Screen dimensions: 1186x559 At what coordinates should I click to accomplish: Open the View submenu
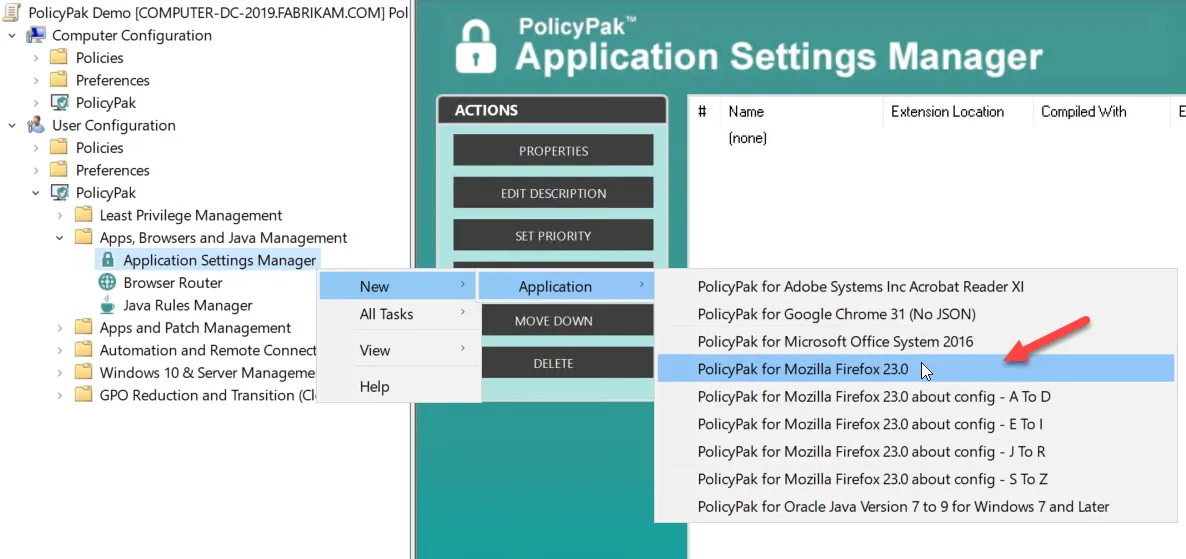coord(398,349)
